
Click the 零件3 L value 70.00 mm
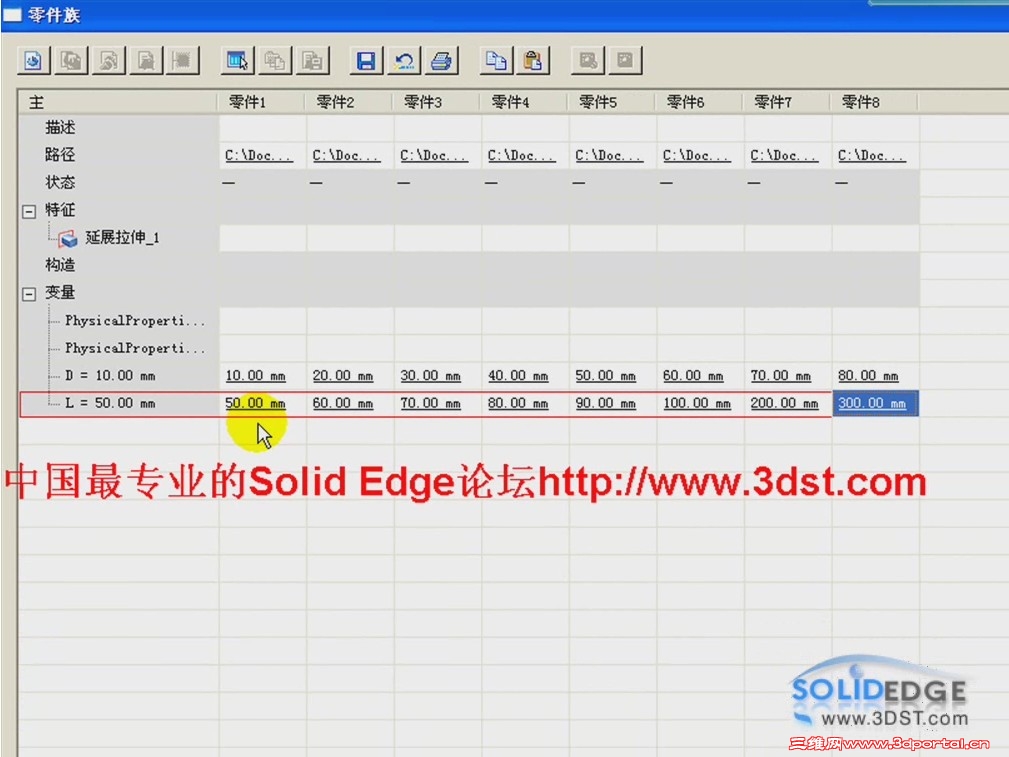(430, 404)
